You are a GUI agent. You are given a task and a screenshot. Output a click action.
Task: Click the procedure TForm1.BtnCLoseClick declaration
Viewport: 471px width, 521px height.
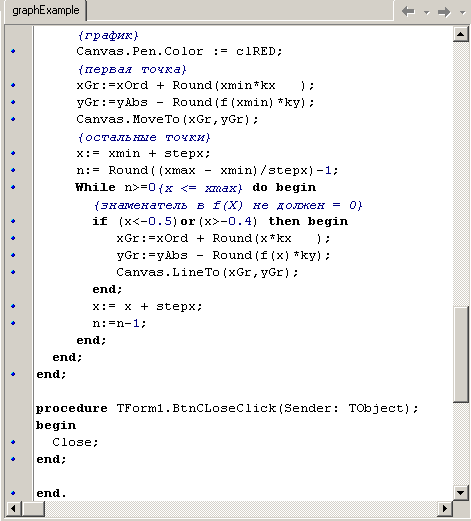(227, 408)
